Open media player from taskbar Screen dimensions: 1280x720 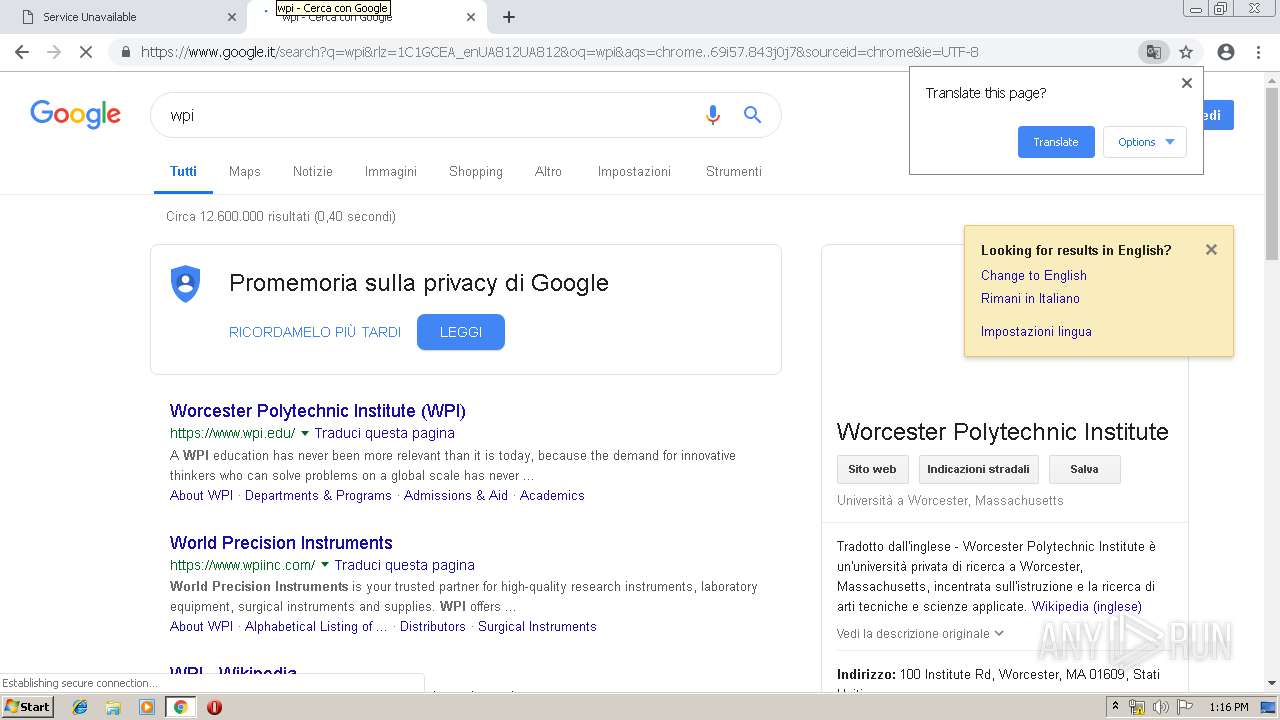[147, 707]
